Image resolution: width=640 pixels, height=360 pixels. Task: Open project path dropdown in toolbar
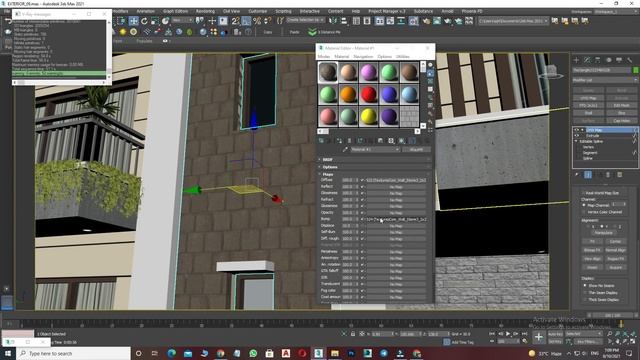click(513, 20)
